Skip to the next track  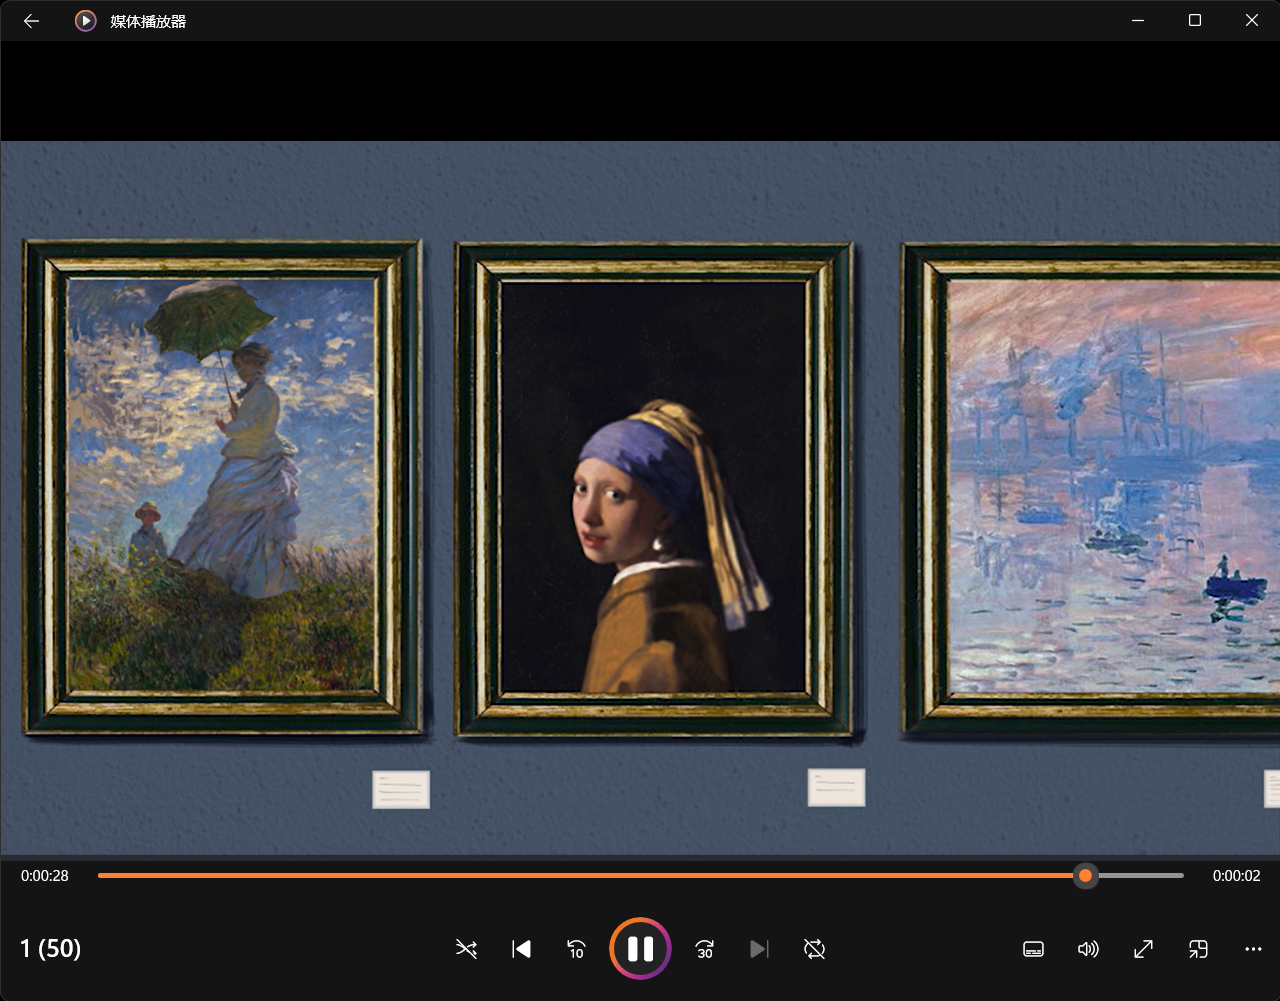click(759, 949)
